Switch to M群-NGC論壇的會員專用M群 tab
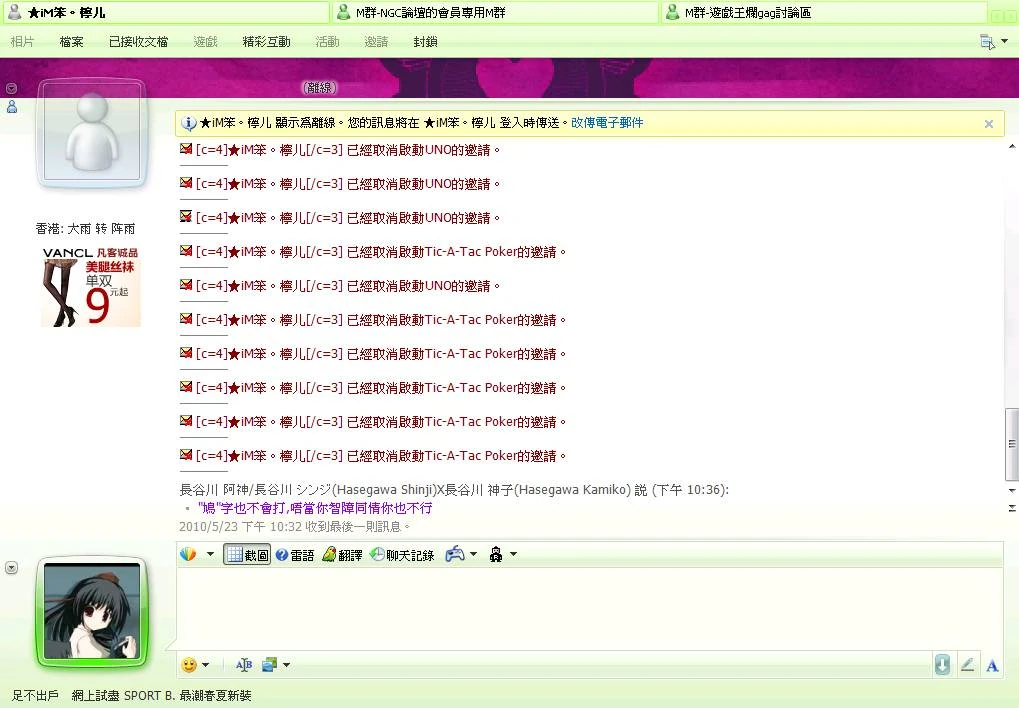The width and height of the screenshot is (1019, 708). tap(494, 13)
